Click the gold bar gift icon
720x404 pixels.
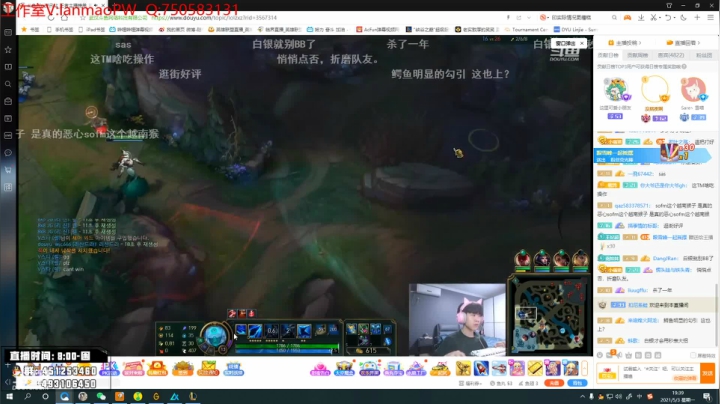(535, 368)
